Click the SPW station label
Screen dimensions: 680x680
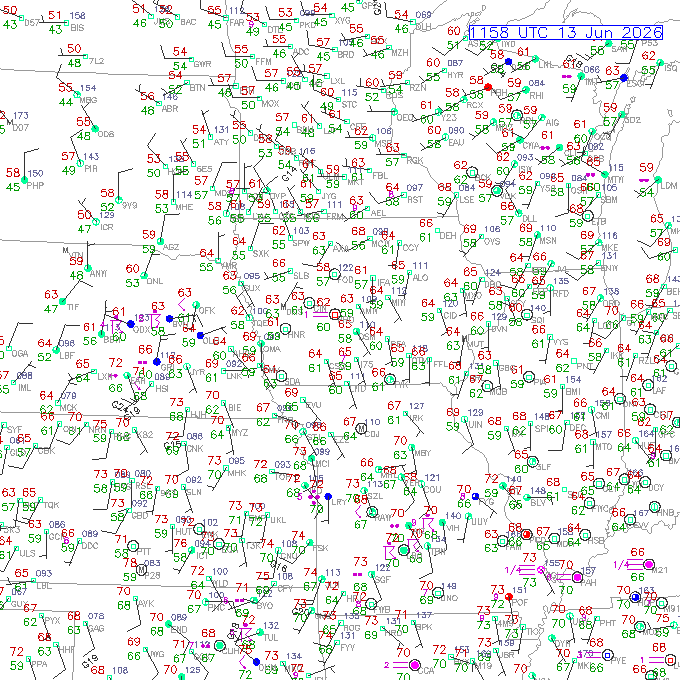(301, 243)
